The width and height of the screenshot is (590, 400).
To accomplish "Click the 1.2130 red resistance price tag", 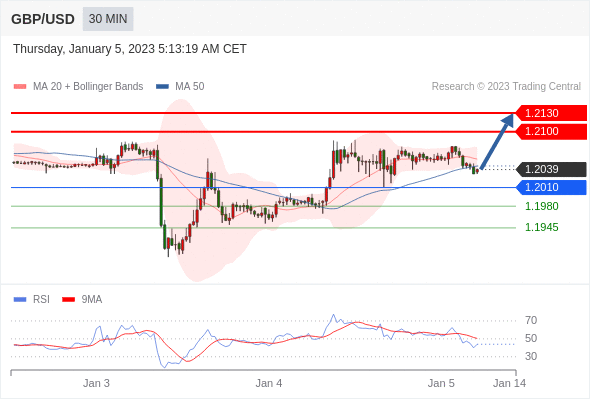I will tap(551, 113).
